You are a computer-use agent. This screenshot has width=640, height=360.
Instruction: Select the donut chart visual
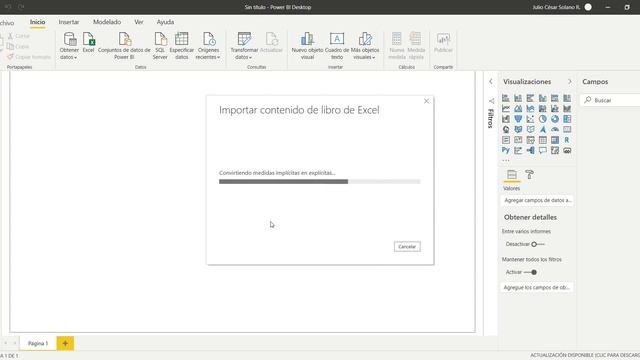pos(555,119)
